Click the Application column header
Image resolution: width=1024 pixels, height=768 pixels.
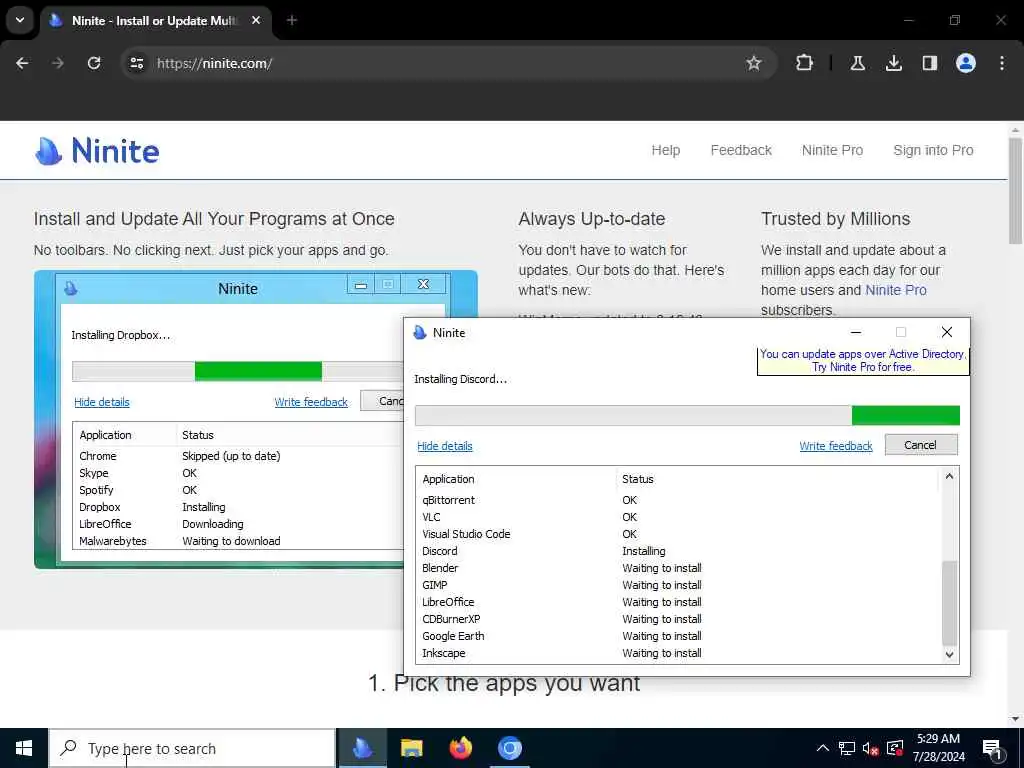point(516,479)
